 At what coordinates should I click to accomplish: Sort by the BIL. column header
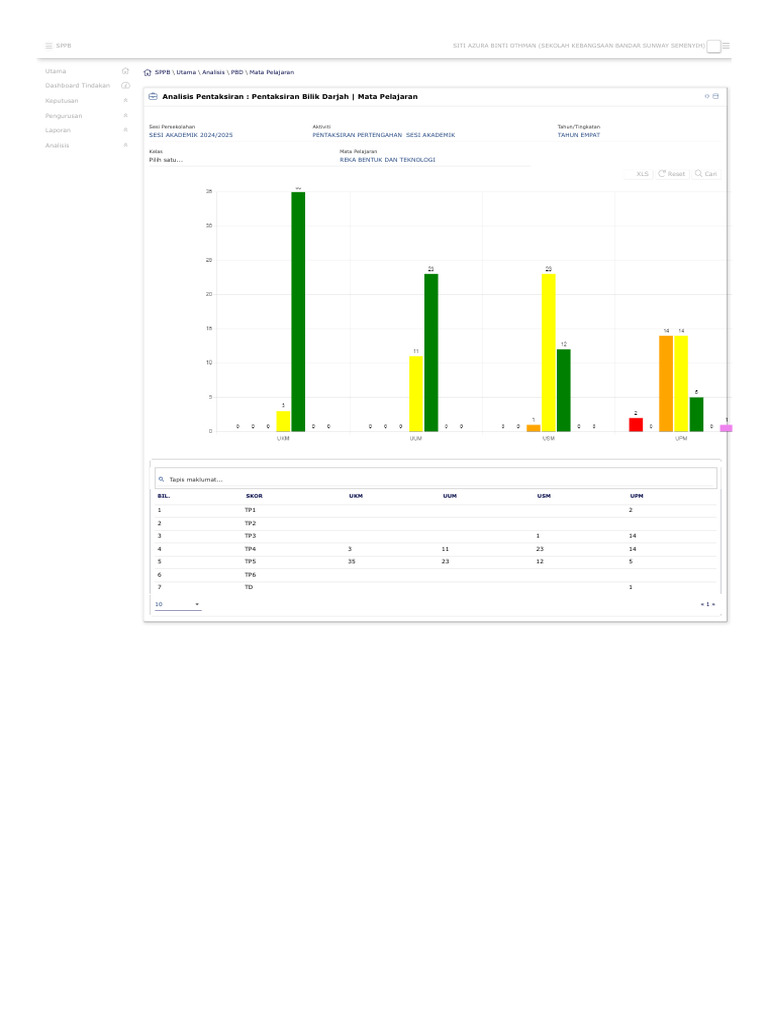tap(163, 496)
